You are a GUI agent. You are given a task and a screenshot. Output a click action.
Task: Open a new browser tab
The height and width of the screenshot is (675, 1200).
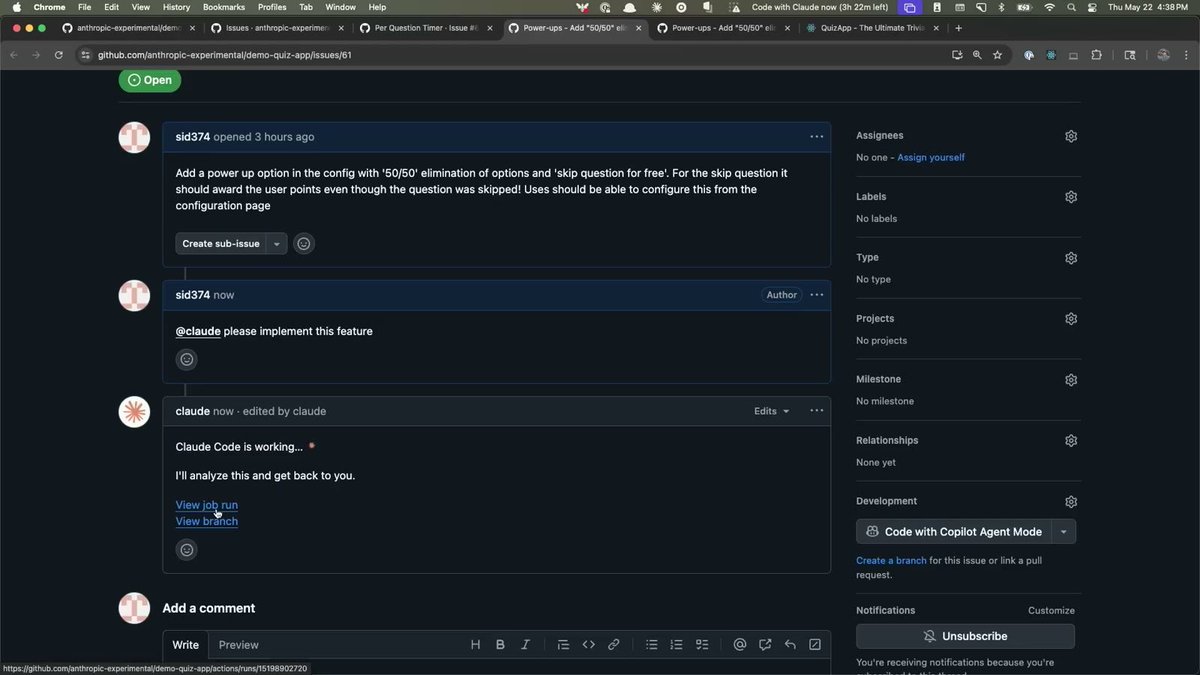pyautogui.click(x=958, y=28)
